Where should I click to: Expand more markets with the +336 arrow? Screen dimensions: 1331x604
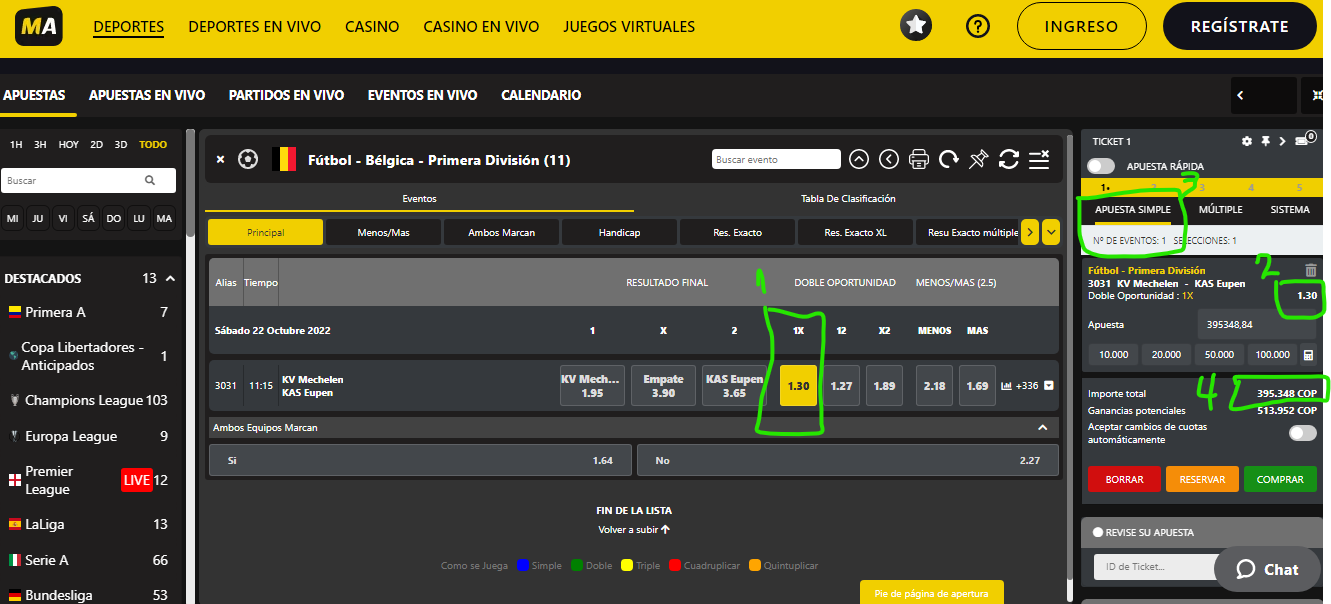[x=1048, y=385]
